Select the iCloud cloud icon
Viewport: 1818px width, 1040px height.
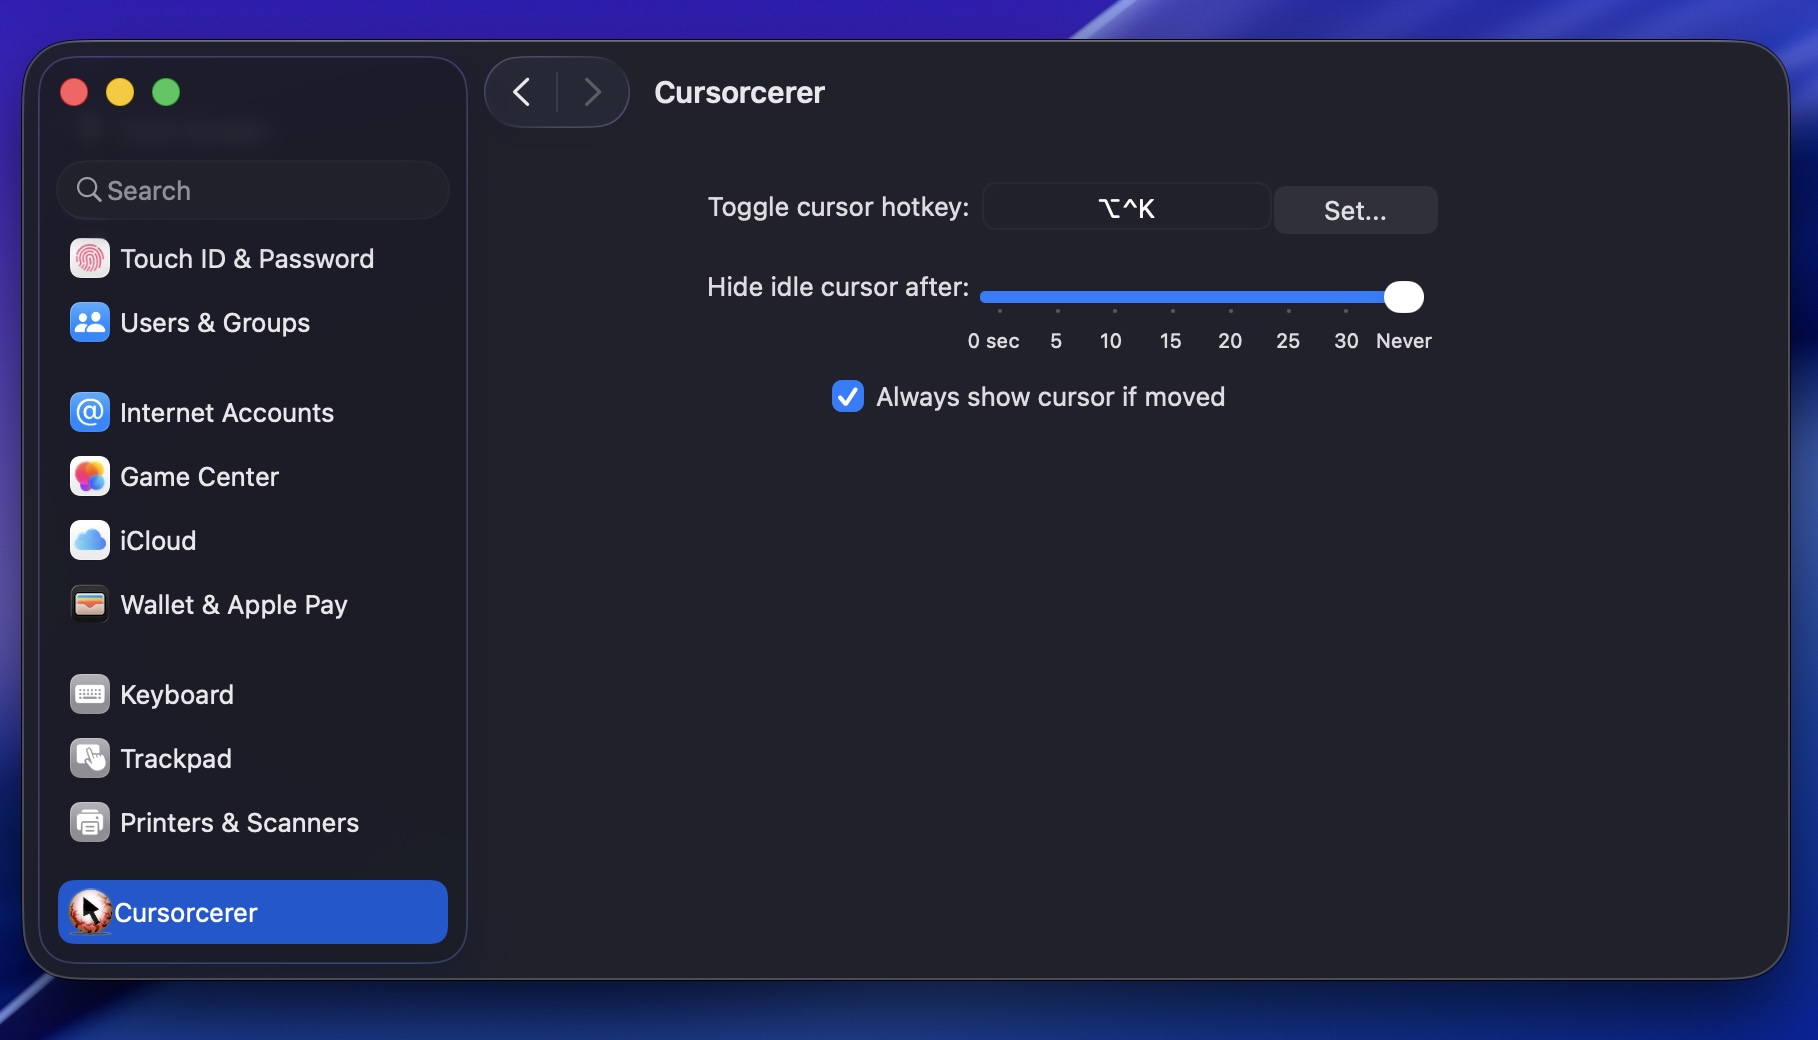pyautogui.click(x=89, y=541)
